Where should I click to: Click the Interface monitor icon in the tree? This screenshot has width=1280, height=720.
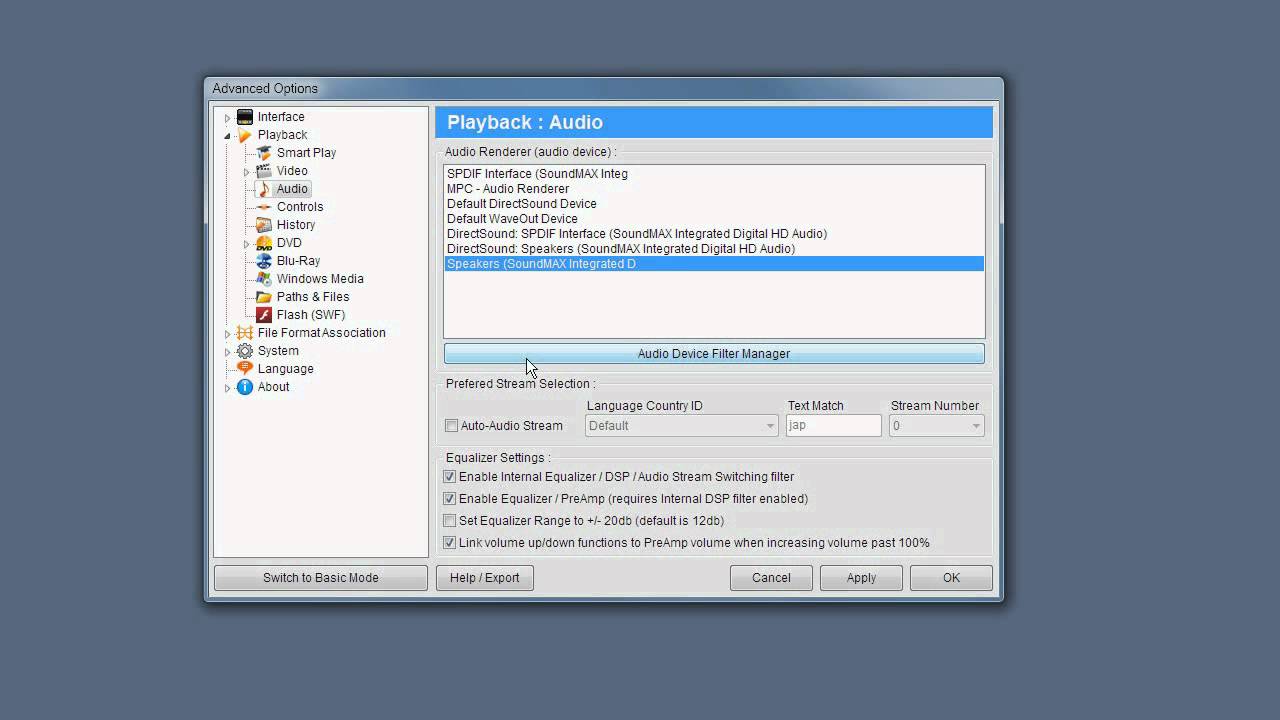245,117
